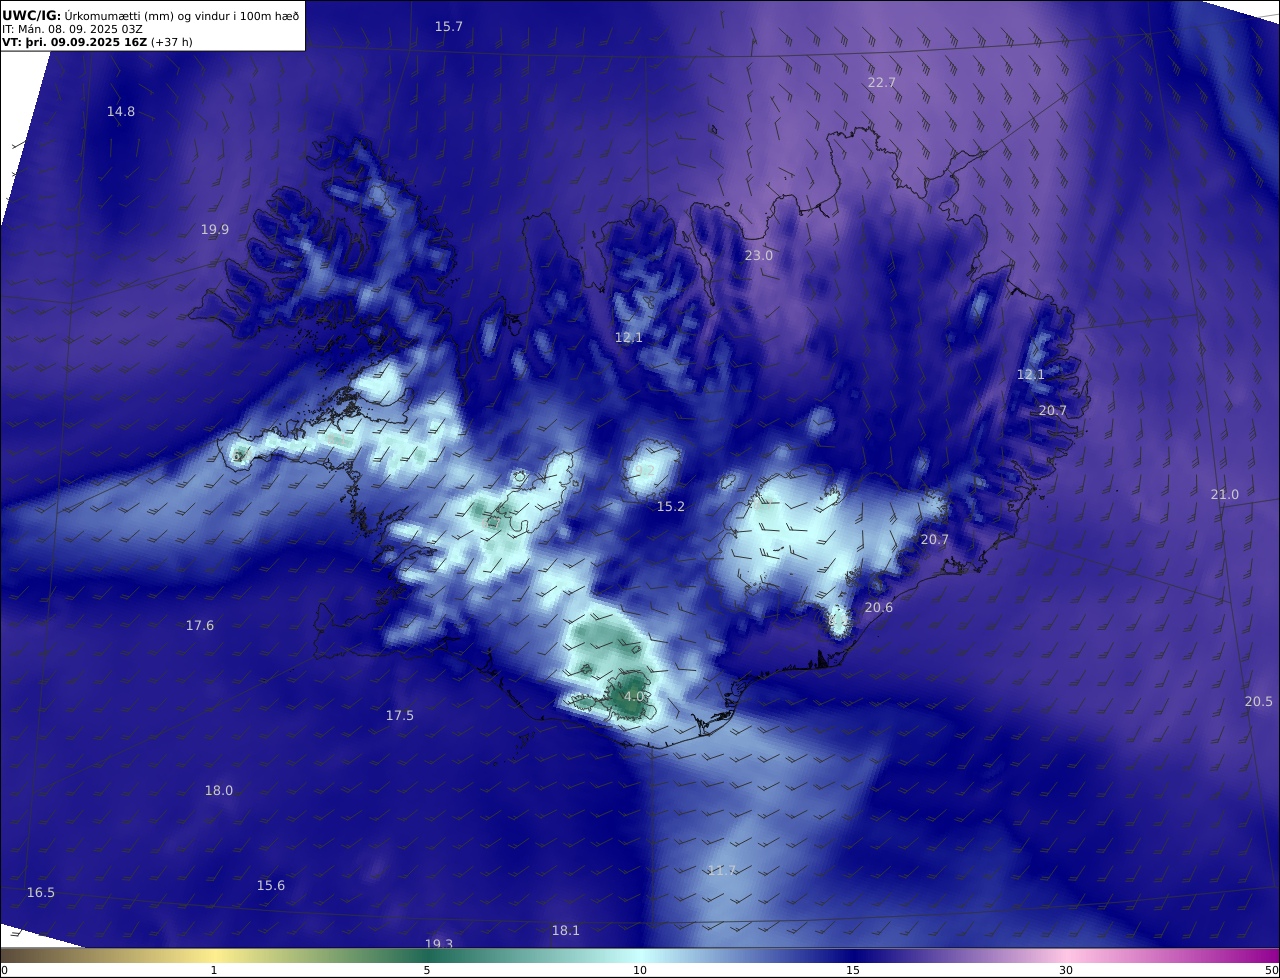Screen dimensions: 1280x978
Task: Click the '30' tick label on the color scale
Action: pyautogui.click(x=1066, y=970)
